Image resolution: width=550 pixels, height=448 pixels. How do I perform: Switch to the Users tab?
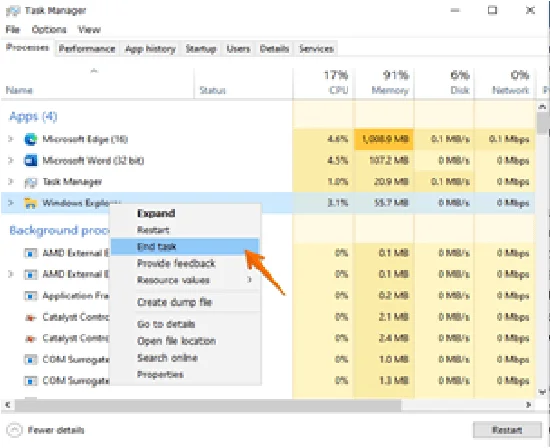tap(238, 49)
